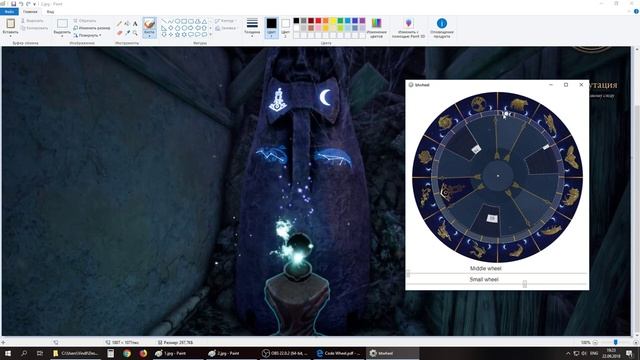Open Chrome from the taskbar
The image size is (640, 360).
point(127,353)
